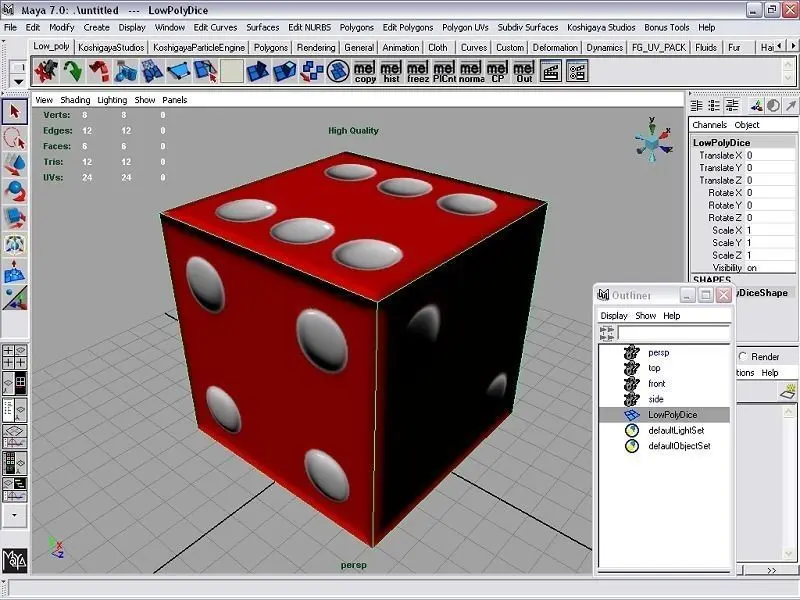Screen dimensions: 800x600
Task: Open the viewport Lighting menu
Action: pos(112,100)
